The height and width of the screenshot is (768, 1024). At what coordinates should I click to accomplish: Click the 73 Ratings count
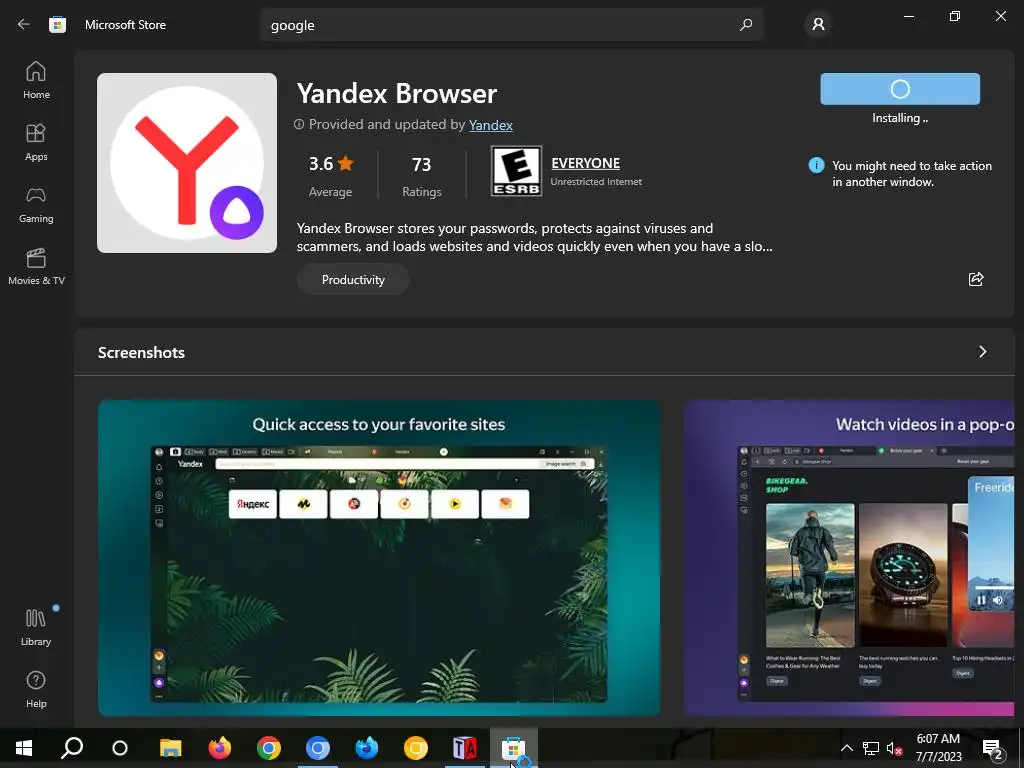click(x=421, y=175)
